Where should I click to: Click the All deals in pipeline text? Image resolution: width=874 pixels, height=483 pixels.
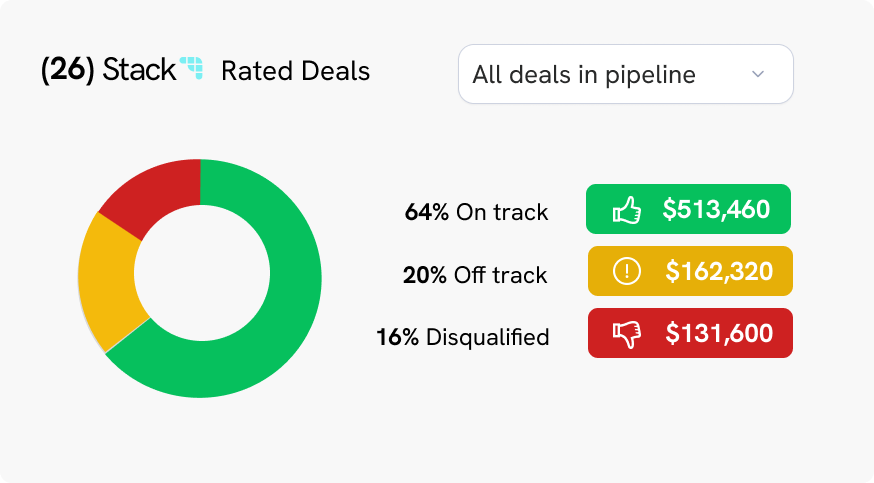point(584,75)
